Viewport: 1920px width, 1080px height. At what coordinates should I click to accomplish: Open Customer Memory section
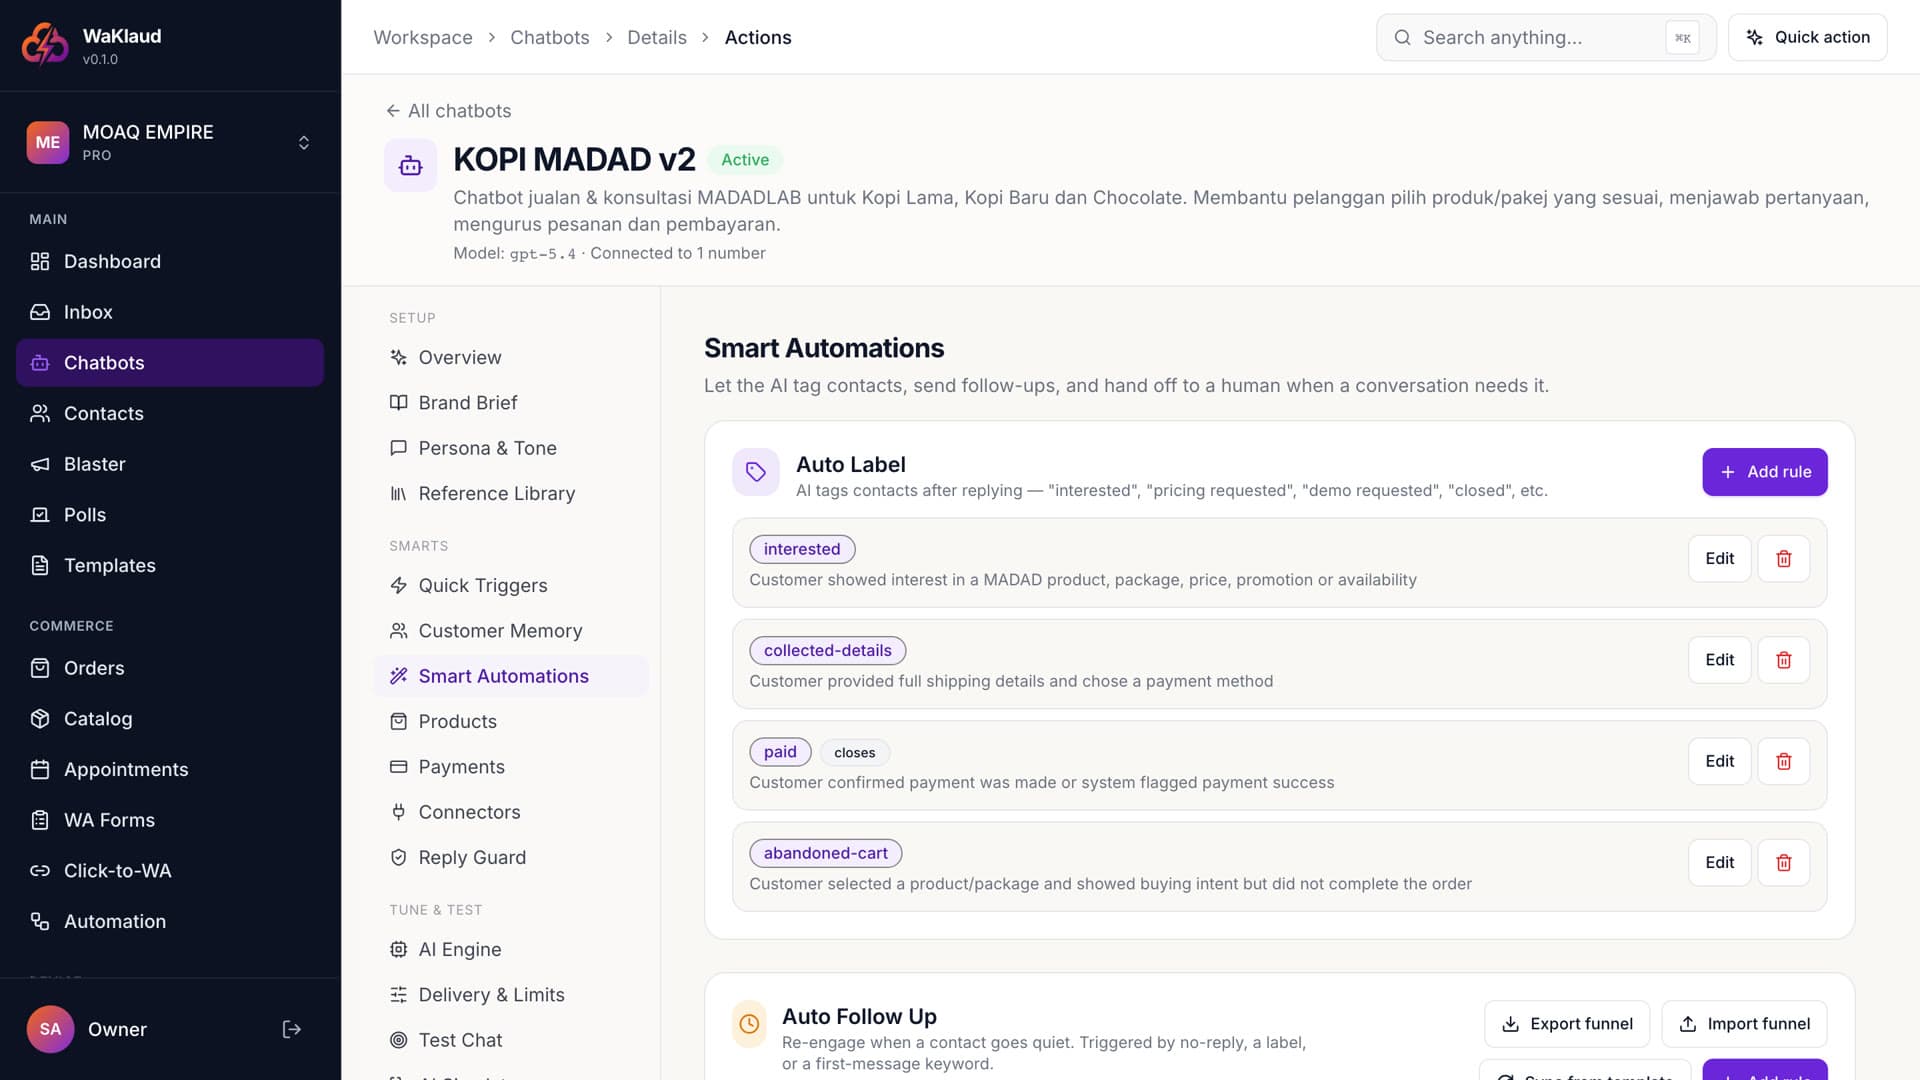pos(511,631)
